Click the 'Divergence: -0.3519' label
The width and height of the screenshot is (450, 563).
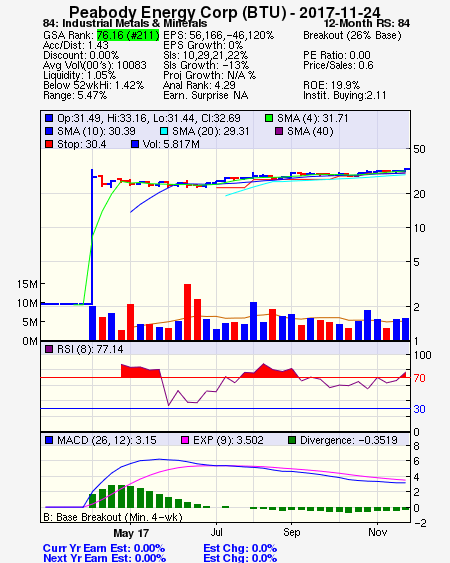click(x=349, y=440)
